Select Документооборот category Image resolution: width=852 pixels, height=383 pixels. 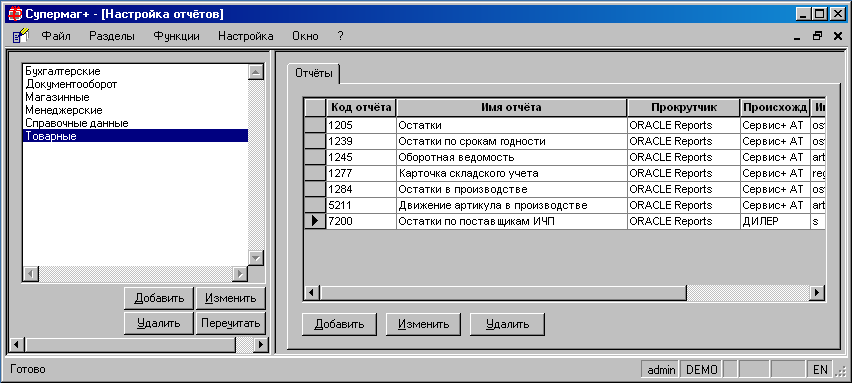pos(135,84)
